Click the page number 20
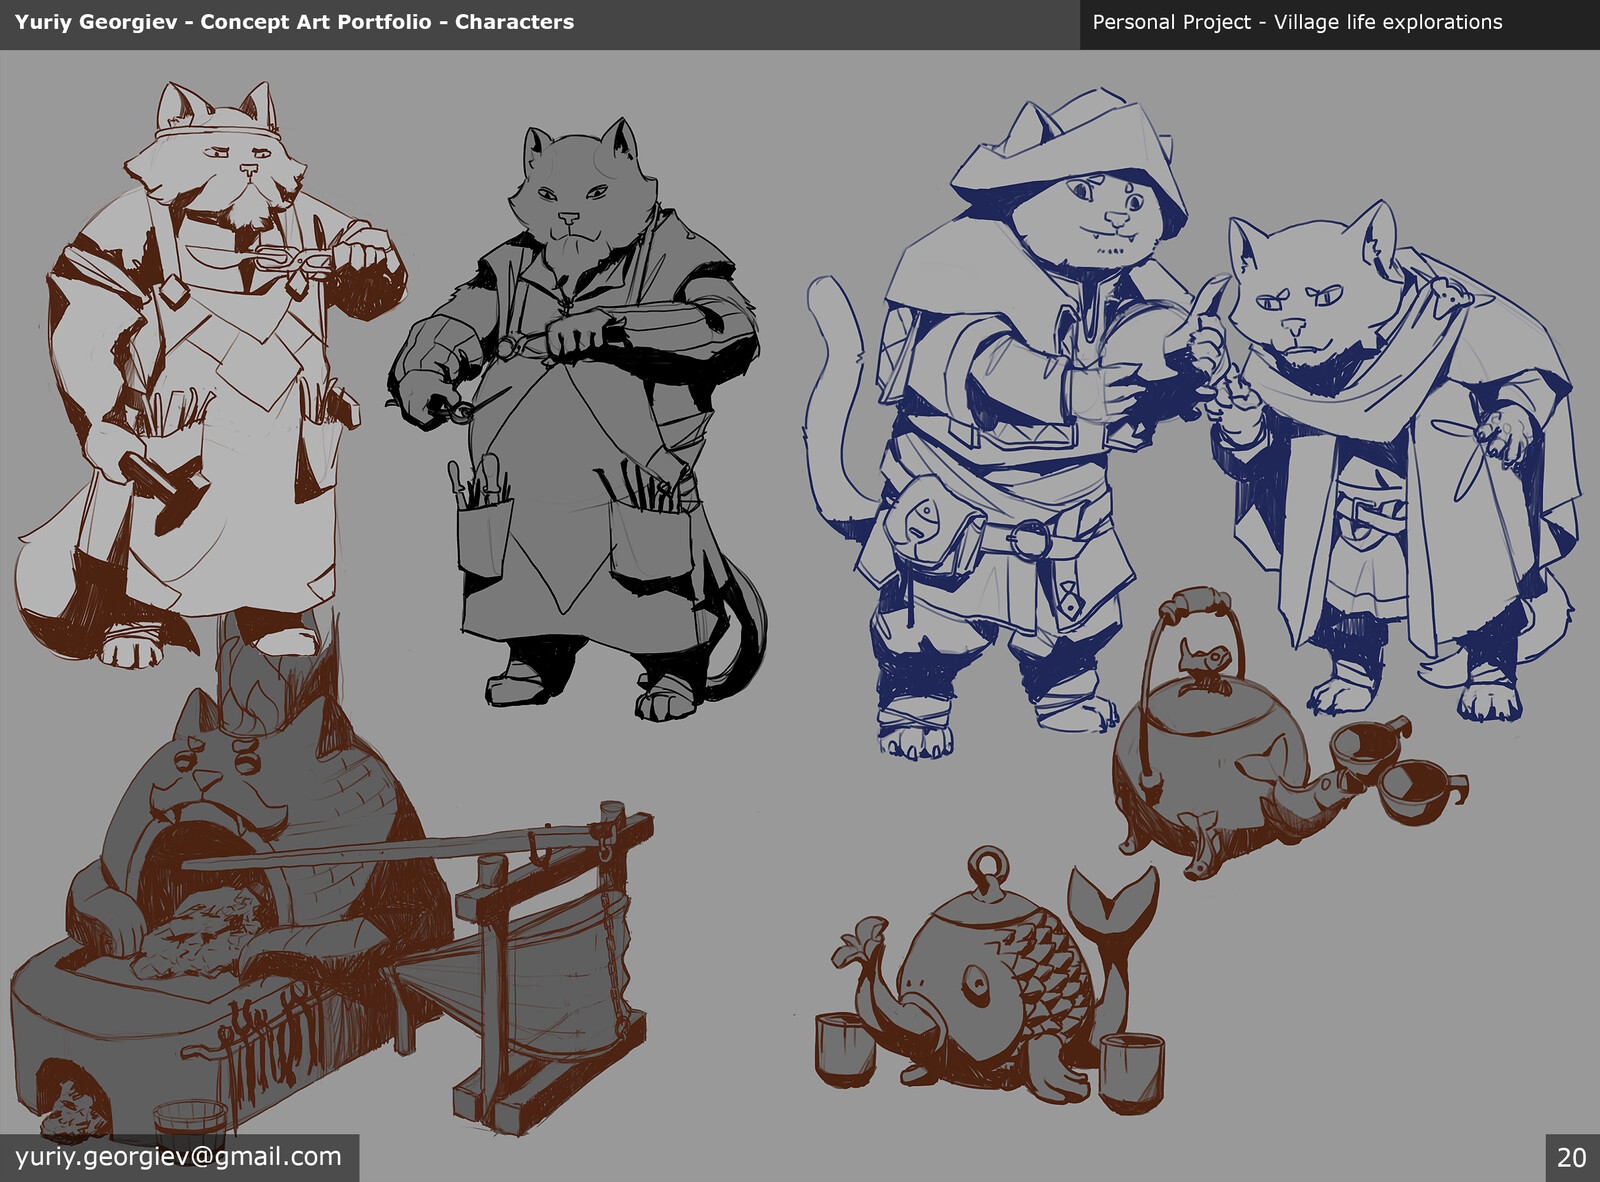This screenshot has height=1182, width=1600. point(1571,1158)
